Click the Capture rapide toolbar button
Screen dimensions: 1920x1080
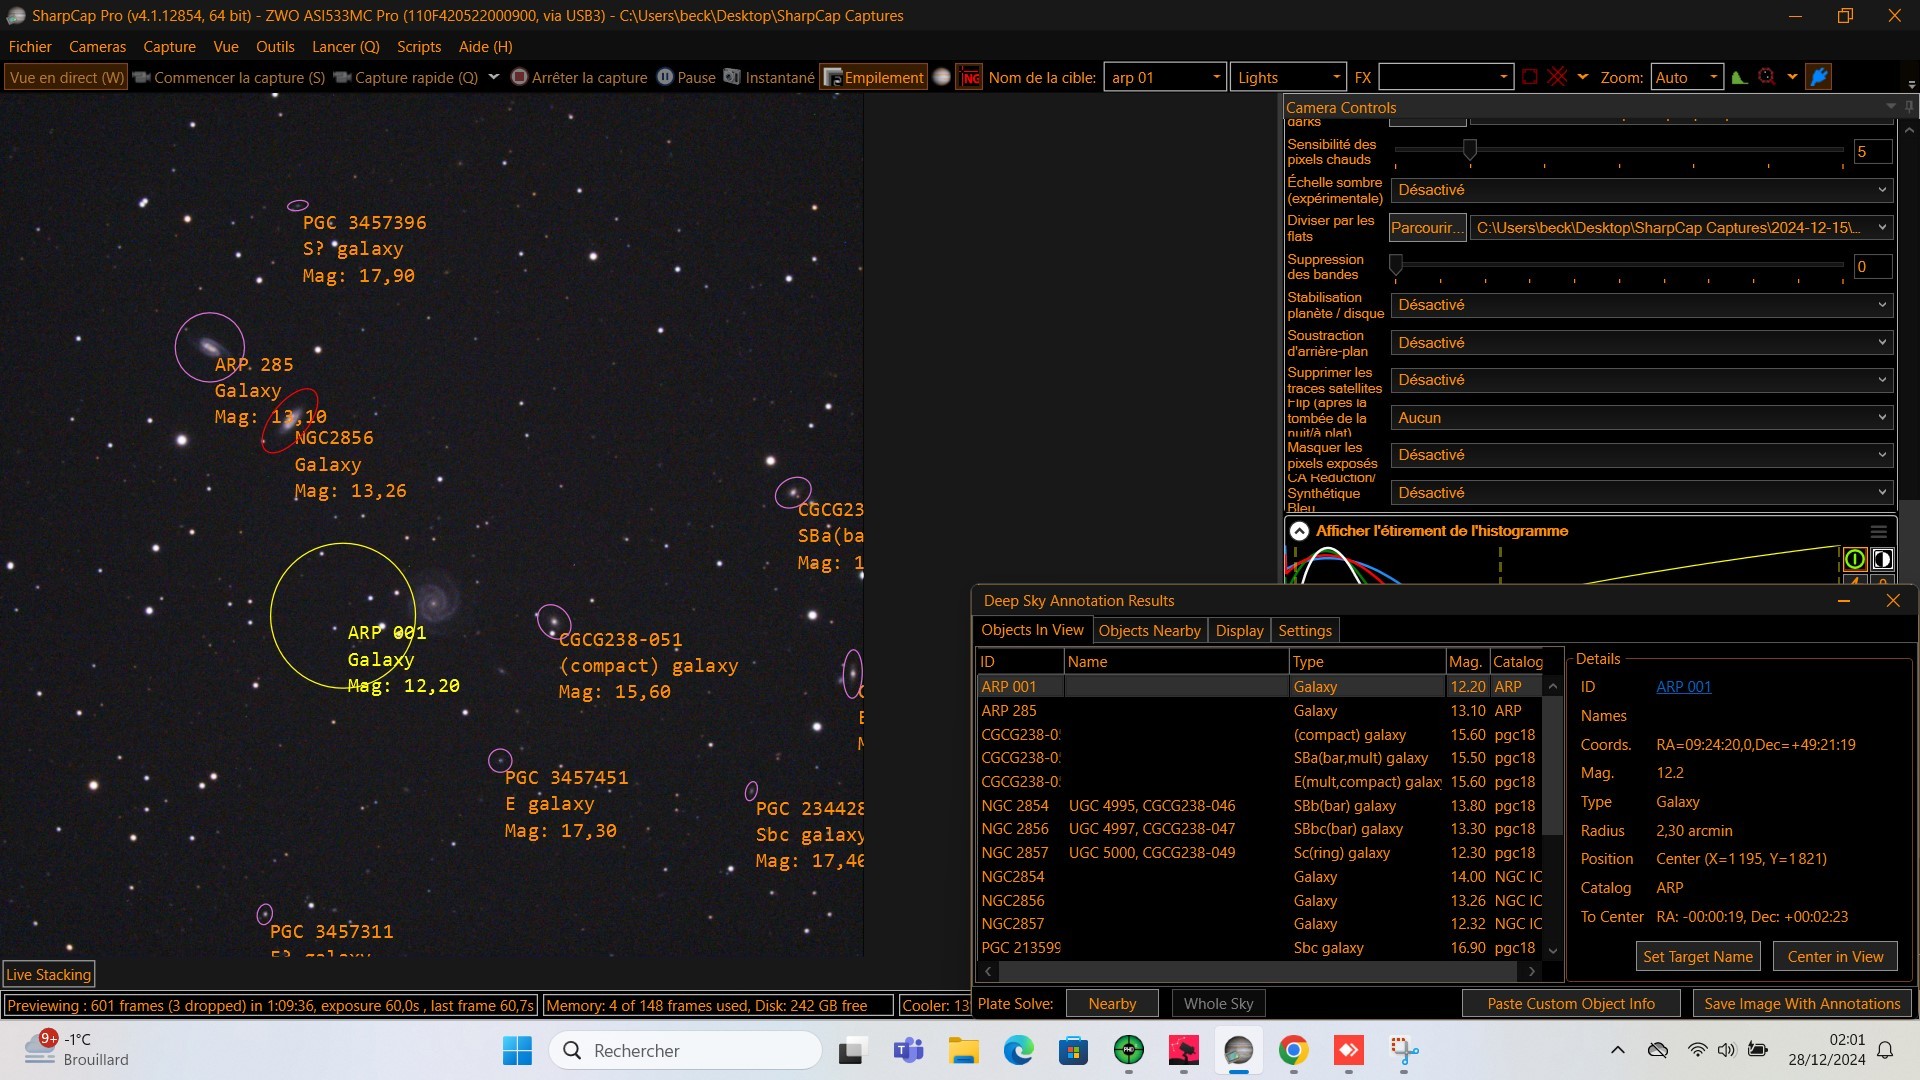[406, 77]
